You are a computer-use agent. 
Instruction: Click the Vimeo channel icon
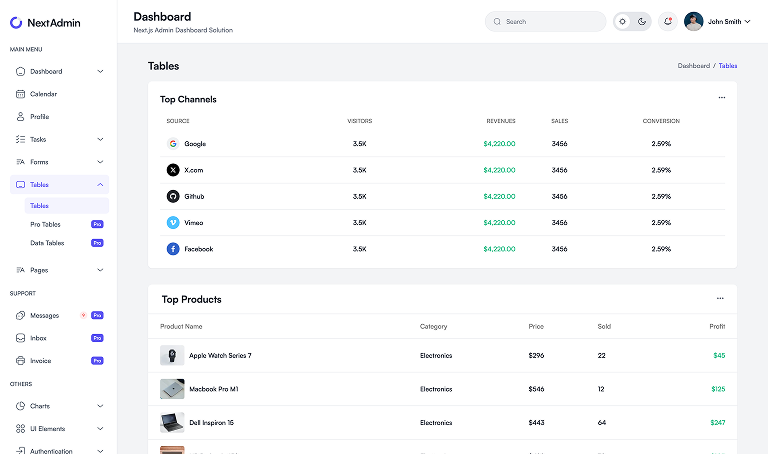point(173,222)
